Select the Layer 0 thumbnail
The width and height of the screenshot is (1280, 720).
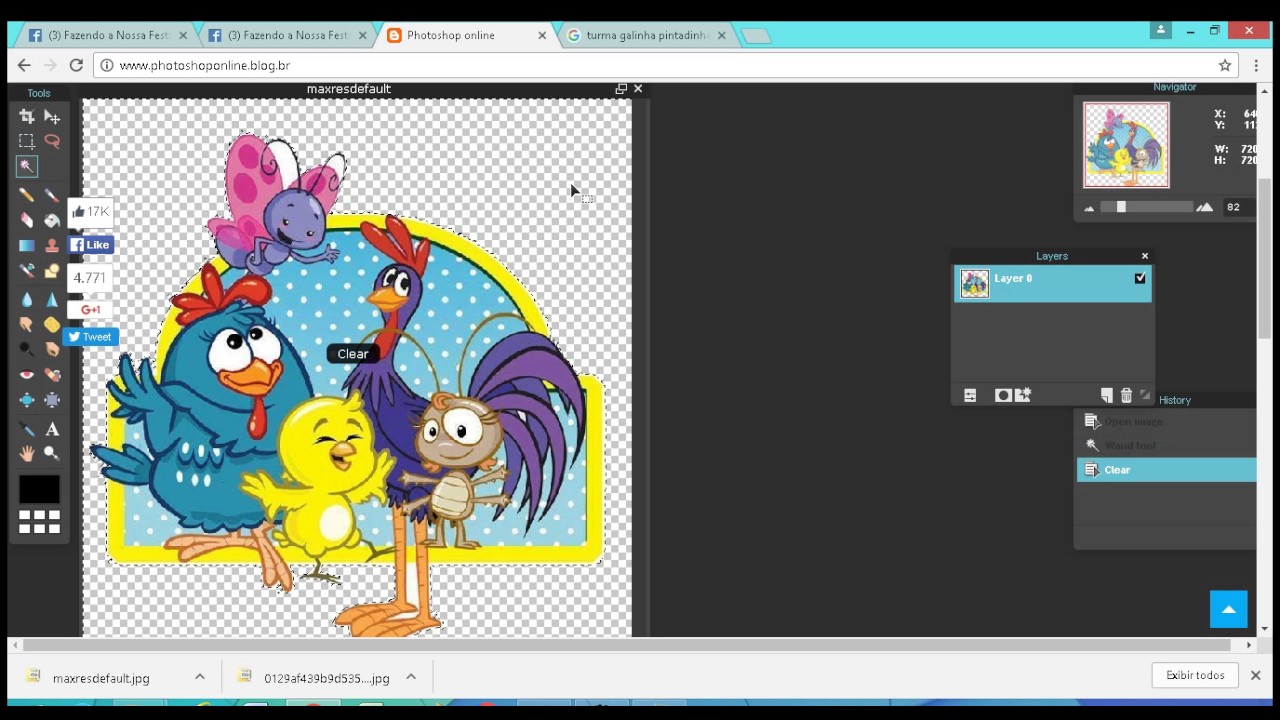974,284
